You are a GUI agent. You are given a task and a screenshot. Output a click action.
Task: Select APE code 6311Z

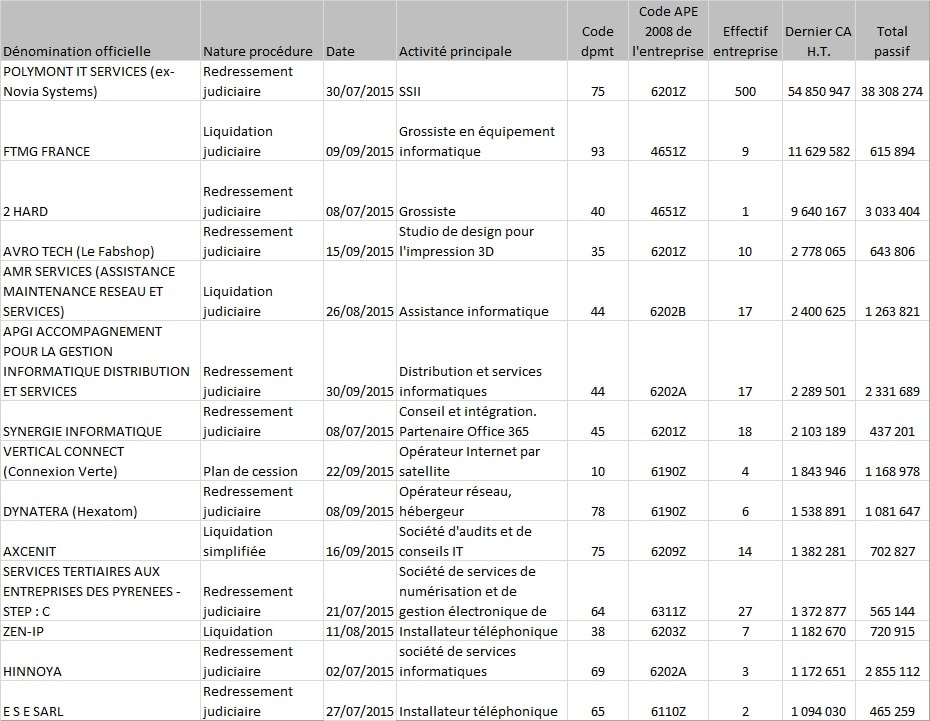(x=668, y=611)
